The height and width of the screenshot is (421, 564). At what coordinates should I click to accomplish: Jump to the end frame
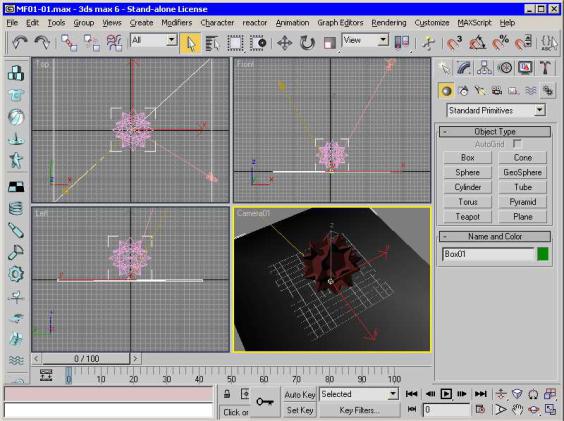pyautogui.click(x=481, y=394)
